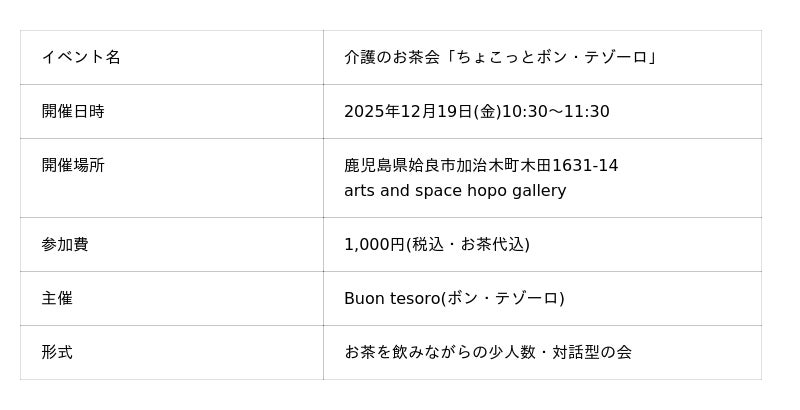
Task: Click the 形式 label cell
Action: (x=57, y=352)
